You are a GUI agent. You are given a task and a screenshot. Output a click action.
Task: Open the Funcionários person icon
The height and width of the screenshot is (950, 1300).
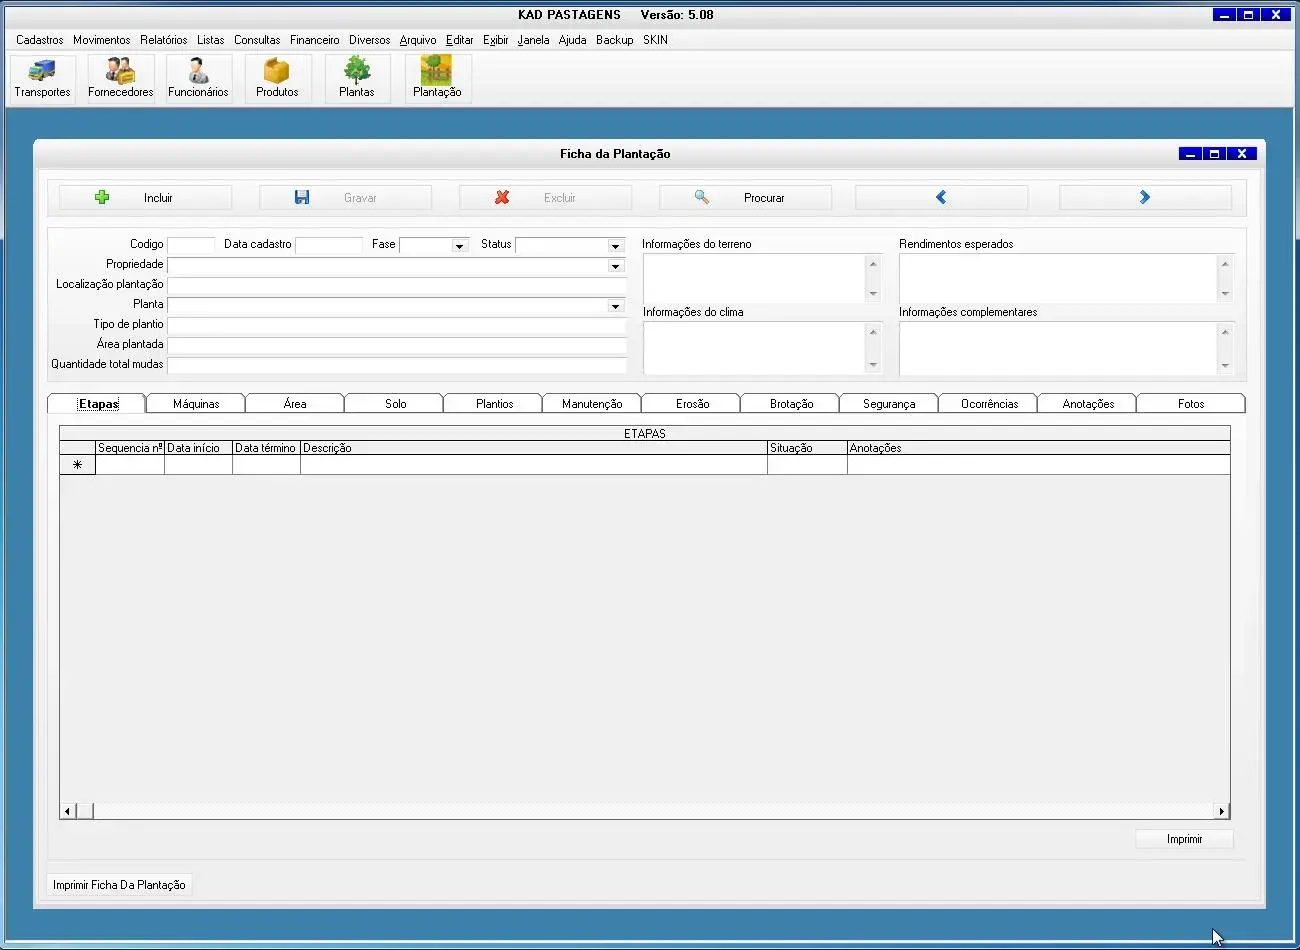point(198,78)
